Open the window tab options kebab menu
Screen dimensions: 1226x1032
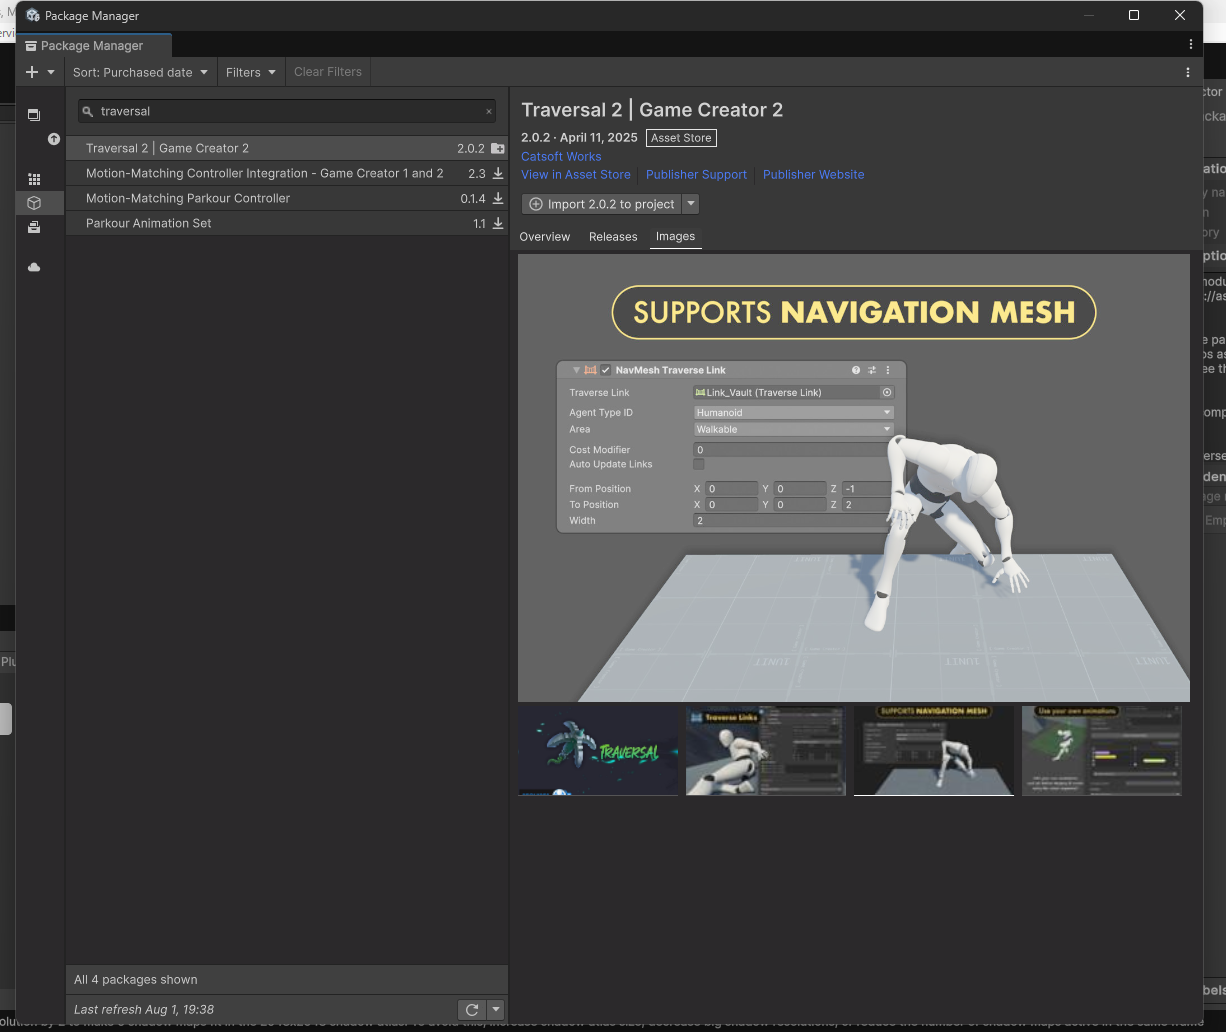(1191, 45)
